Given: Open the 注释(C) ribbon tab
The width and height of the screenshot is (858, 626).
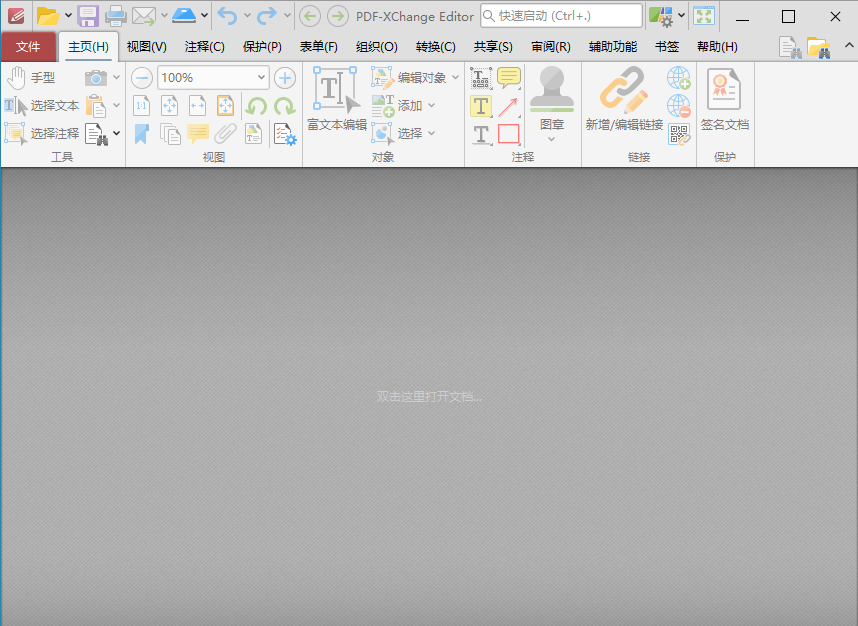Looking at the screenshot, I should coord(205,47).
